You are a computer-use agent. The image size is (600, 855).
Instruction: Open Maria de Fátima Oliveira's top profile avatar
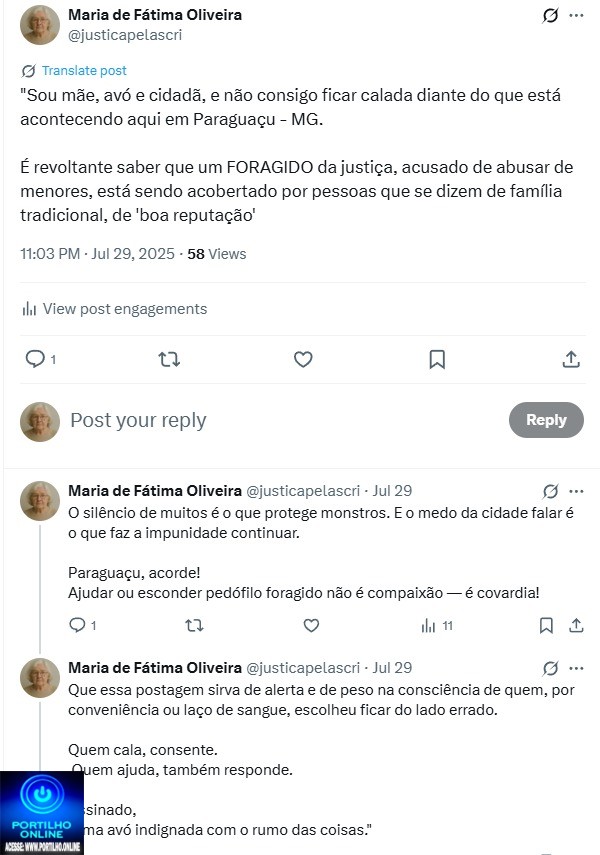(40, 25)
